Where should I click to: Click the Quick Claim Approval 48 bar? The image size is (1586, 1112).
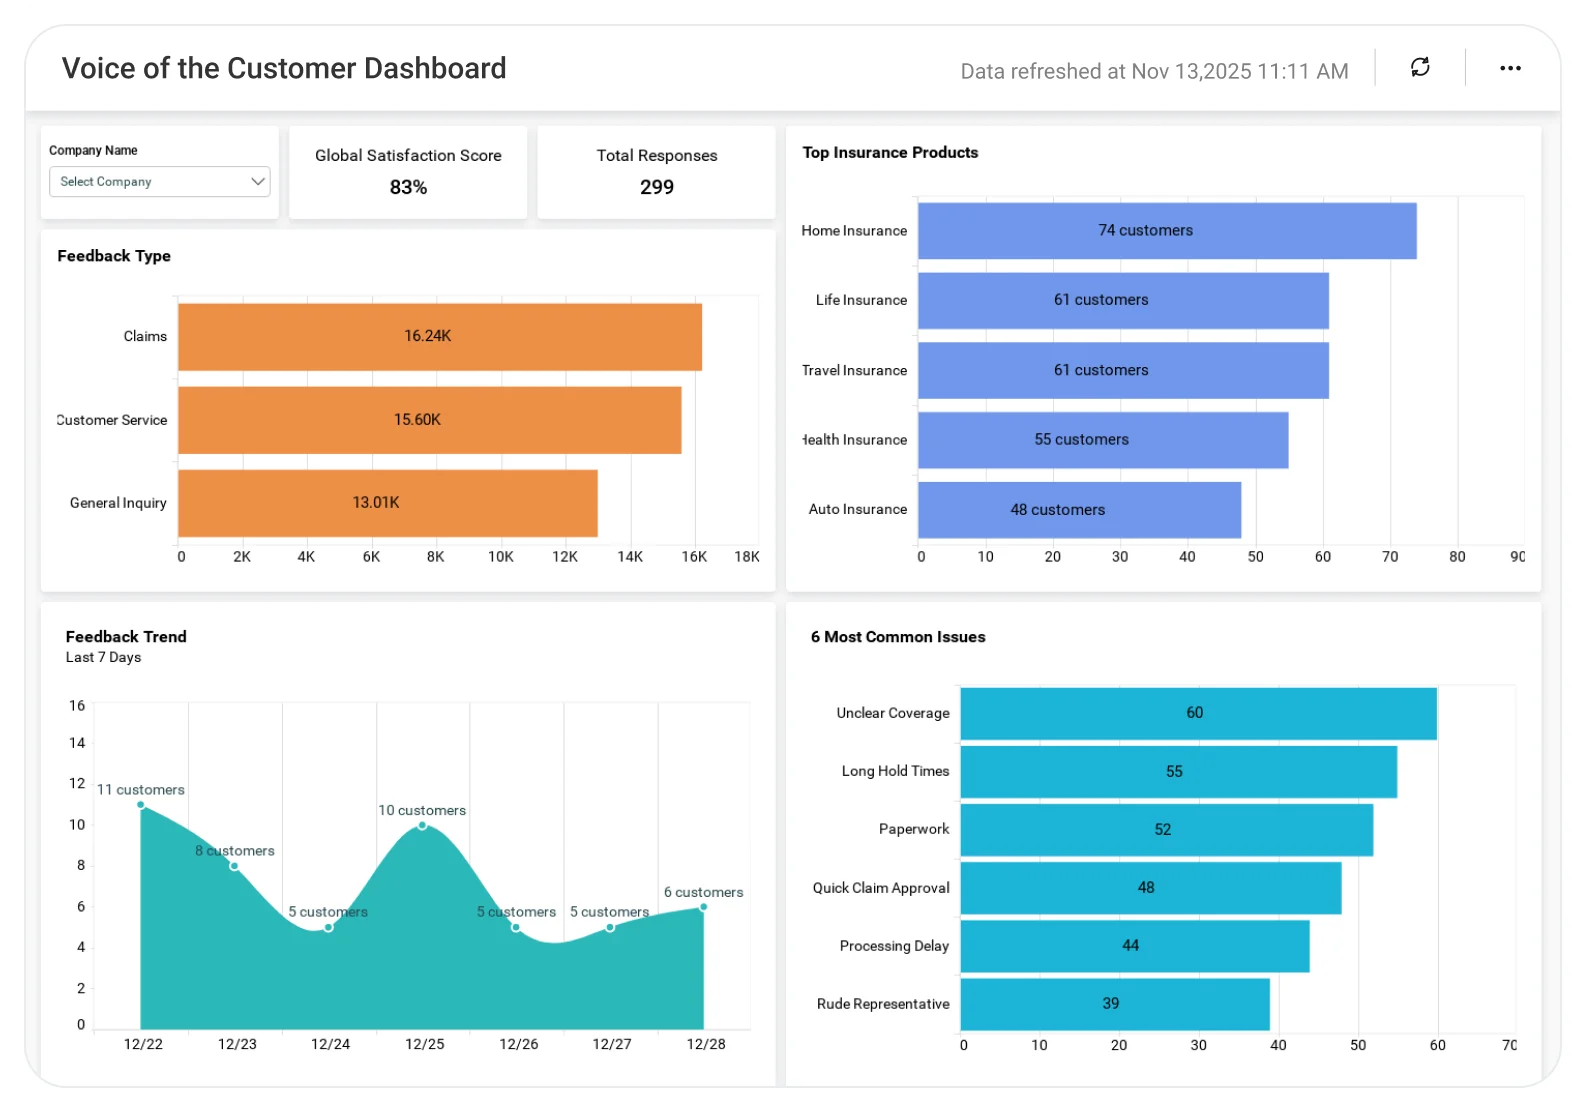pyautogui.click(x=1150, y=888)
